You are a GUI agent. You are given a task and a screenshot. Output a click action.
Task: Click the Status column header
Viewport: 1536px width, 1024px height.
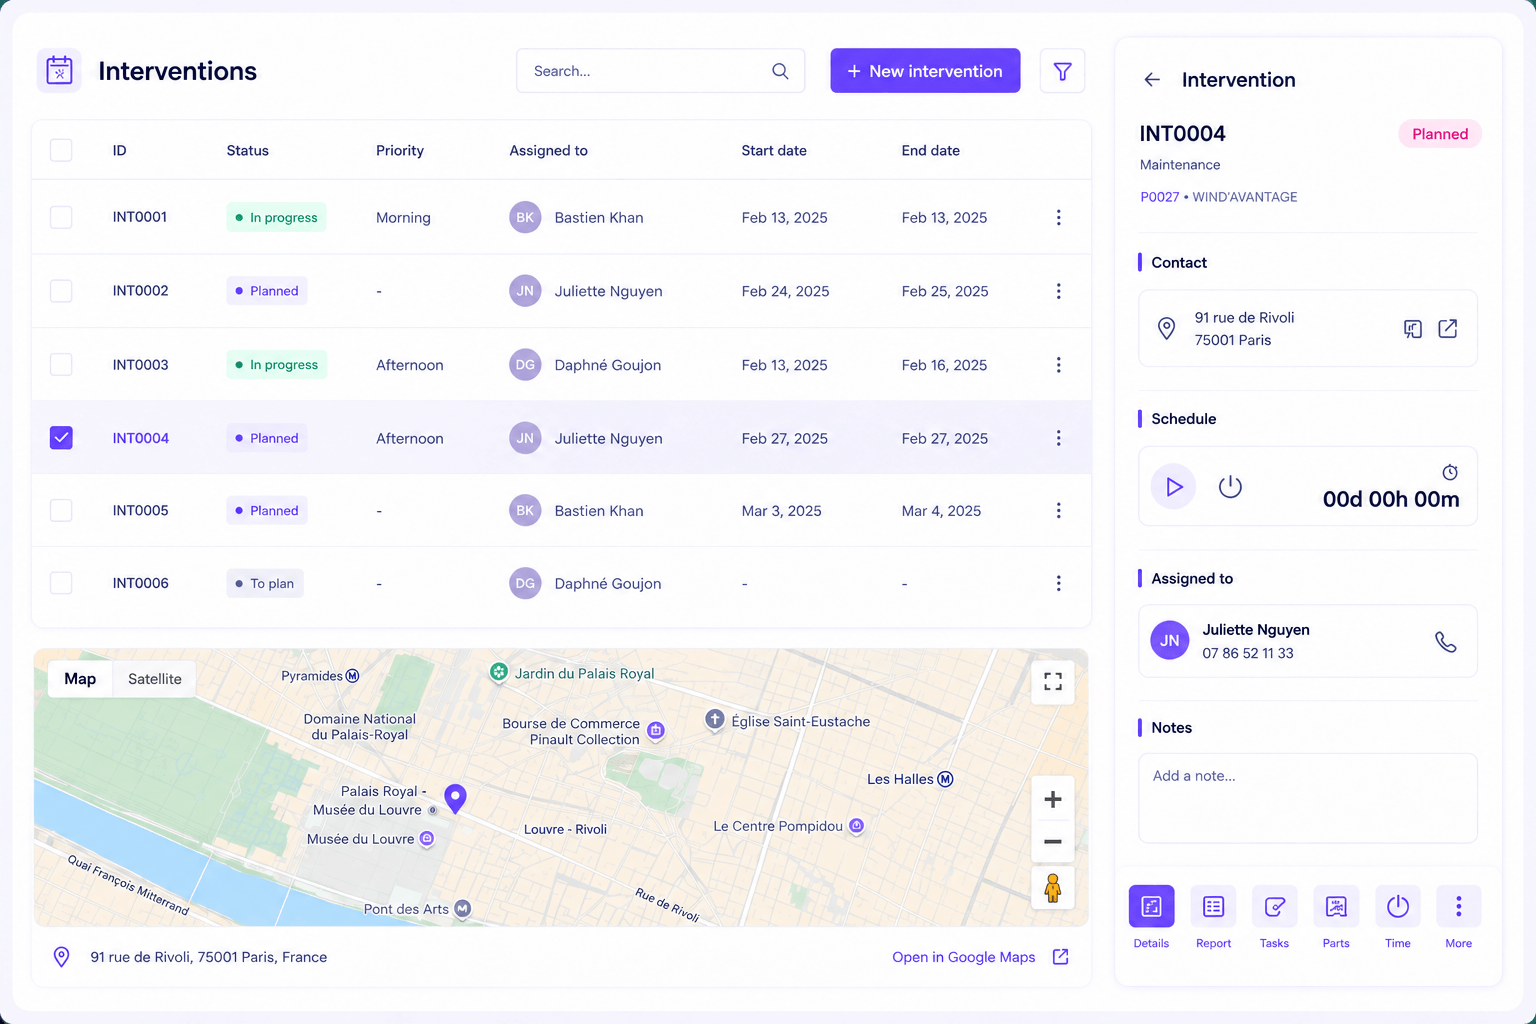pos(247,150)
